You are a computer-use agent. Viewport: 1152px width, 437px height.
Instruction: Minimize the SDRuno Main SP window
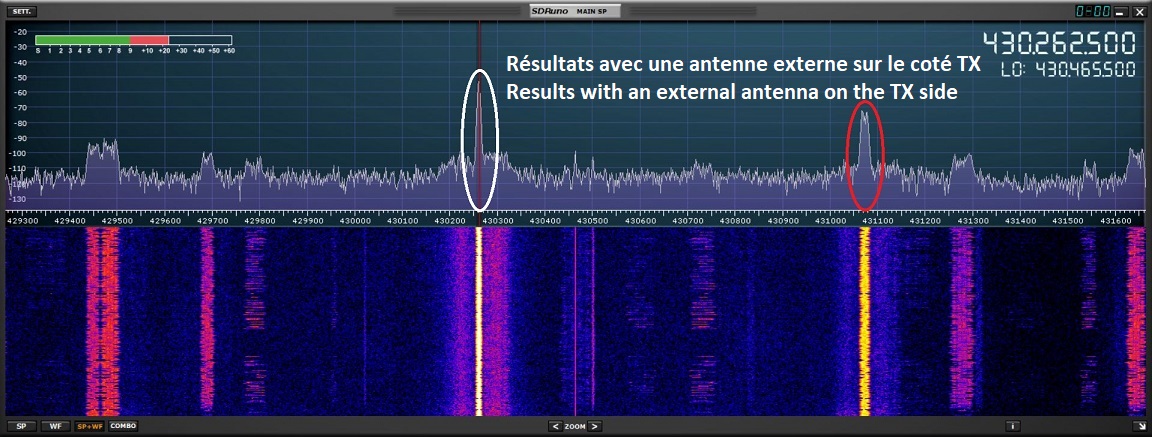tap(1120, 12)
